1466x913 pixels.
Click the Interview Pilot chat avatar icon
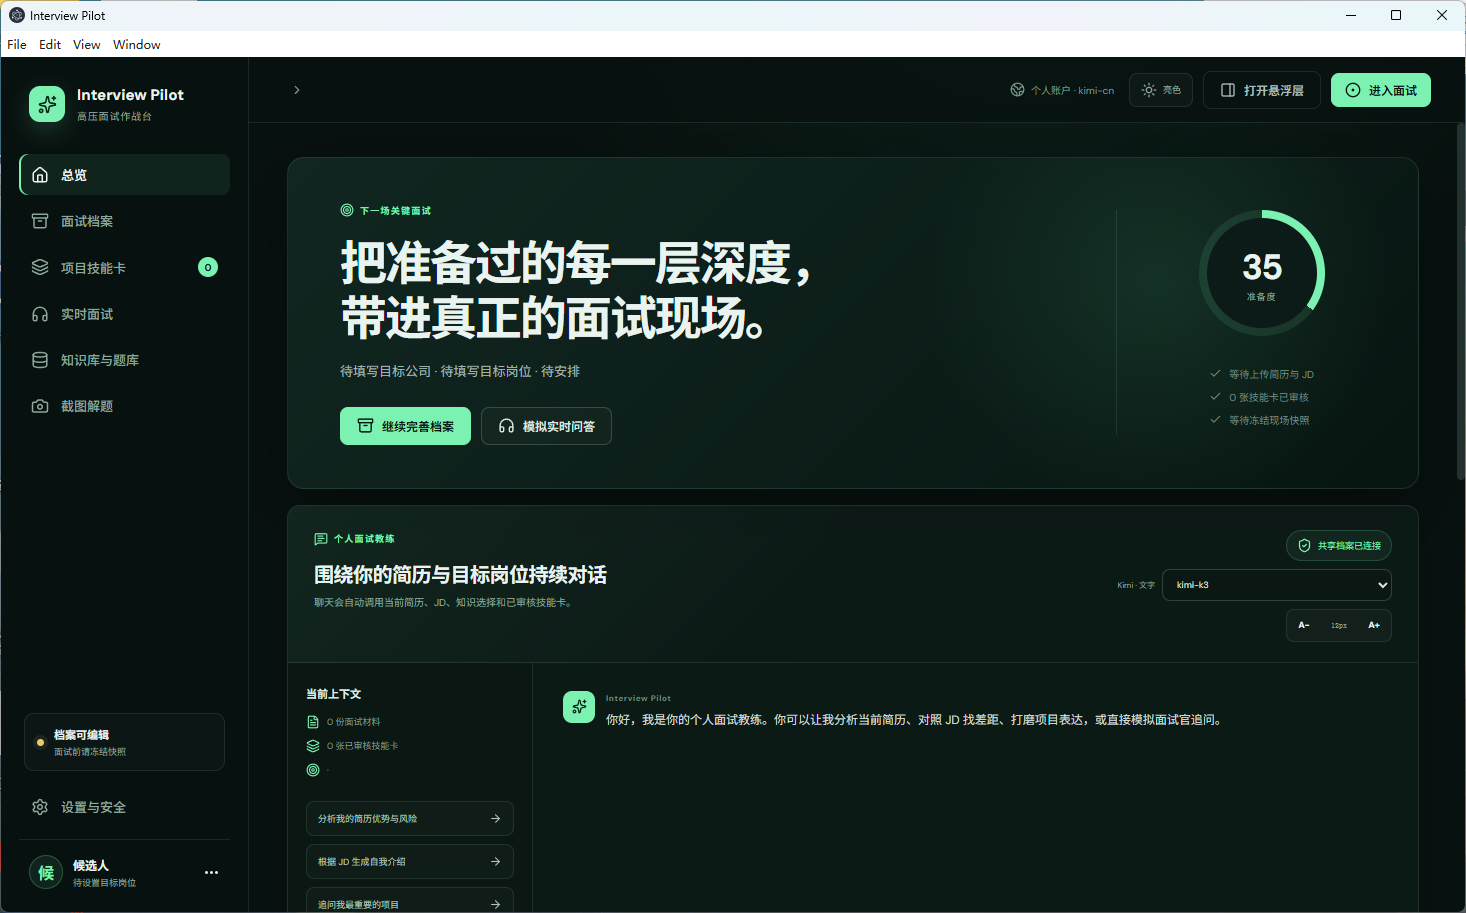579,707
